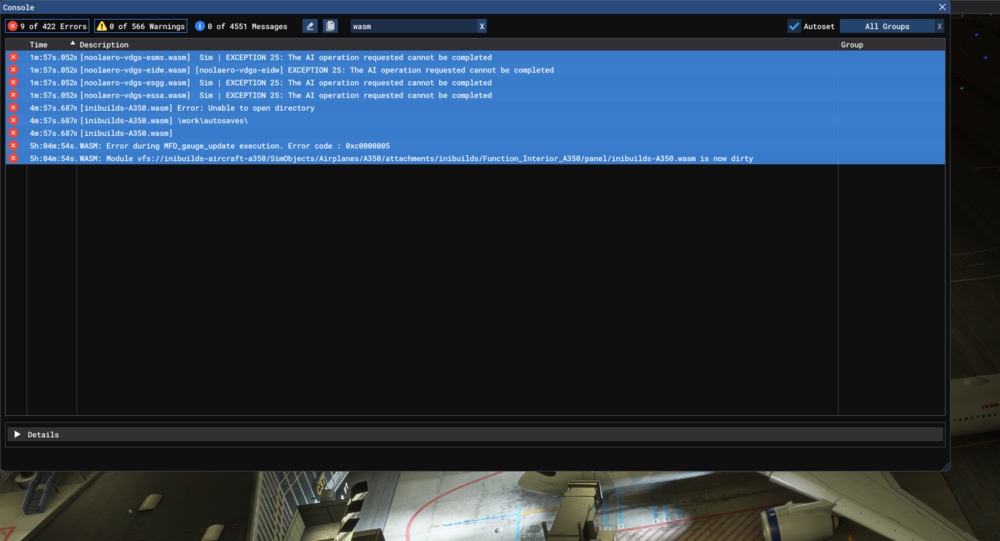Image resolution: width=1000 pixels, height=541 pixels.
Task: Click the copy to clipboard icon
Action: click(330, 26)
